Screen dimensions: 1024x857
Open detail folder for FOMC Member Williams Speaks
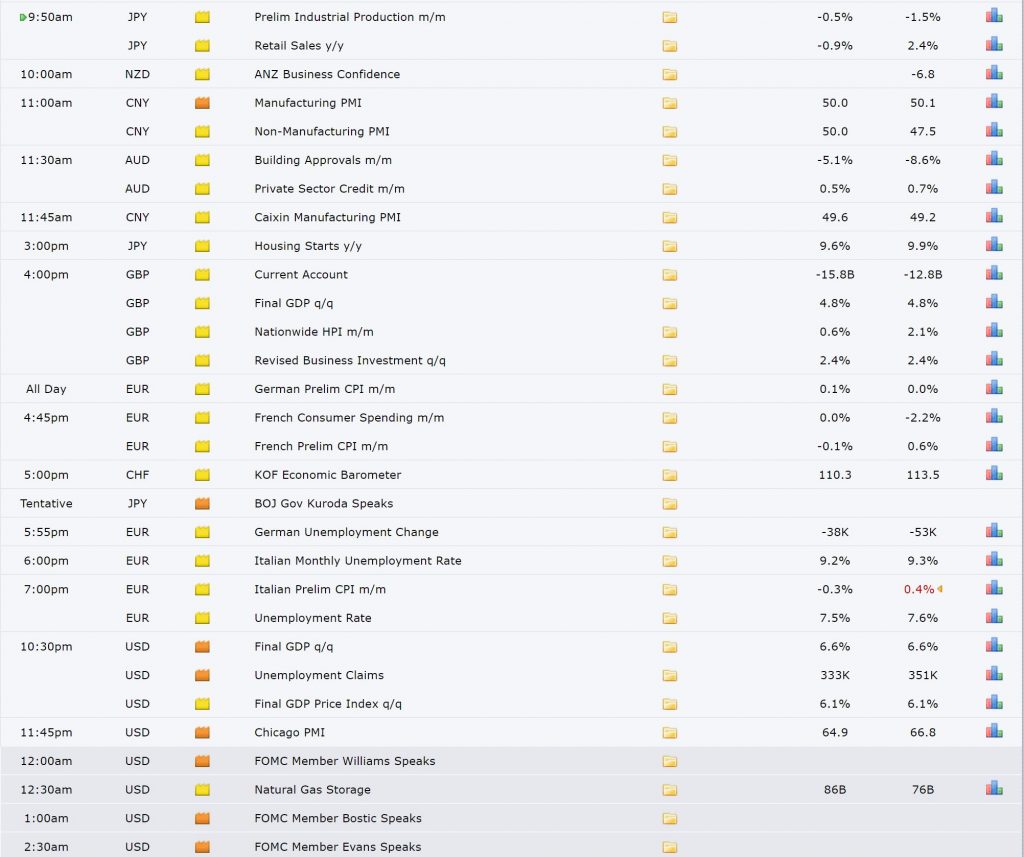[669, 761]
